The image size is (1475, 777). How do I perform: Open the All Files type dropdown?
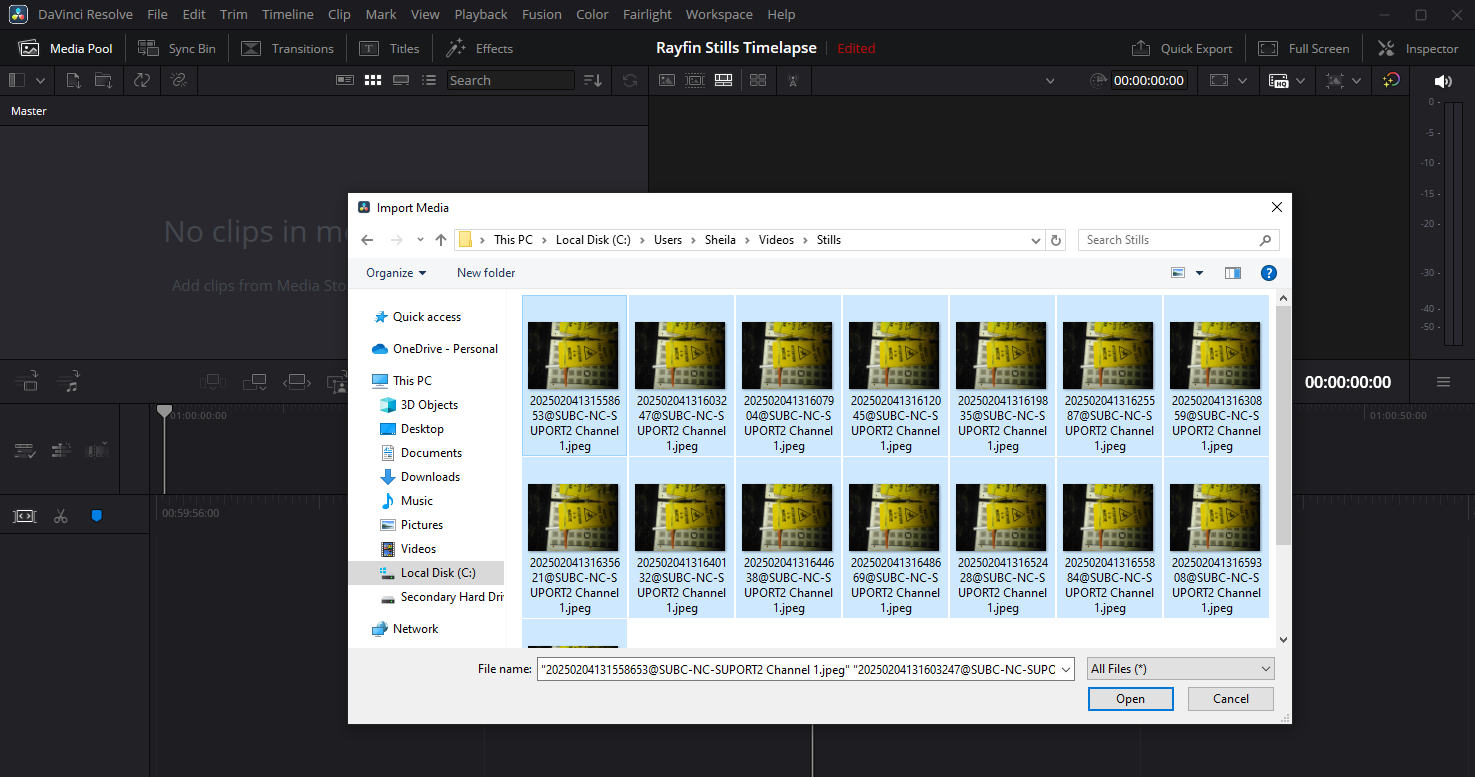(x=1180, y=669)
